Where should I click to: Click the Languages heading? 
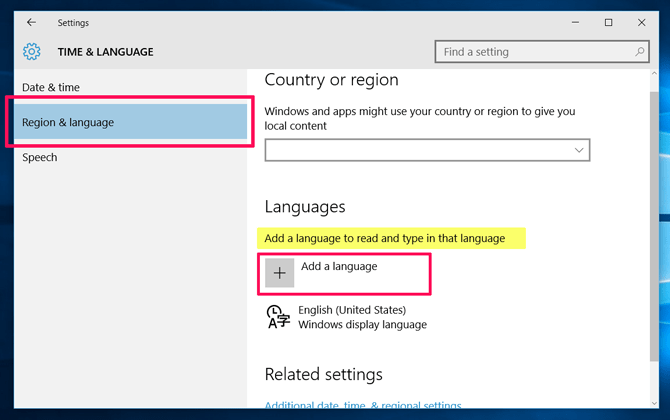[305, 207]
